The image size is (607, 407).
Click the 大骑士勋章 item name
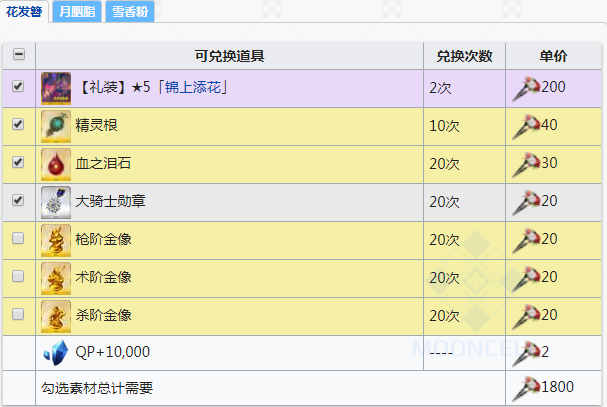pyautogui.click(x=110, y=201)
